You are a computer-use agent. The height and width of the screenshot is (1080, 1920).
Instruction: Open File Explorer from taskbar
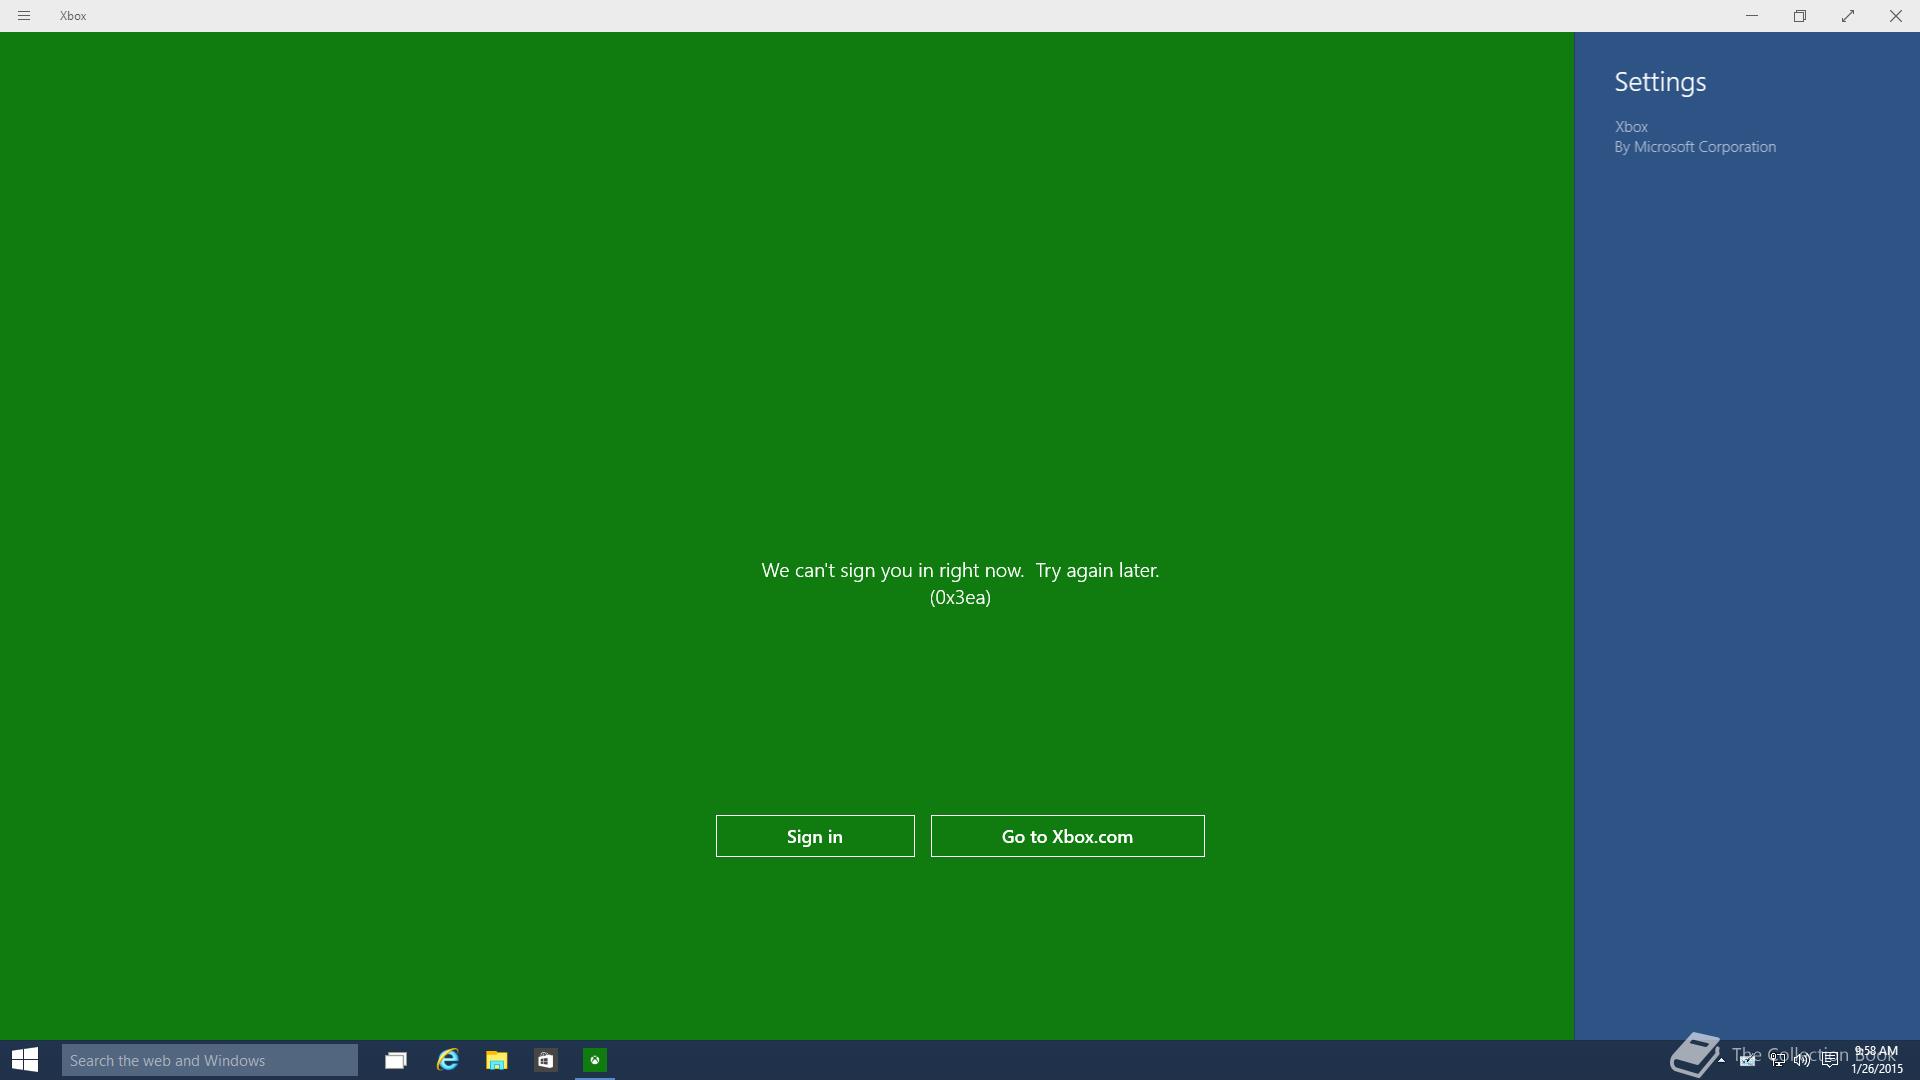point(496,1060)
